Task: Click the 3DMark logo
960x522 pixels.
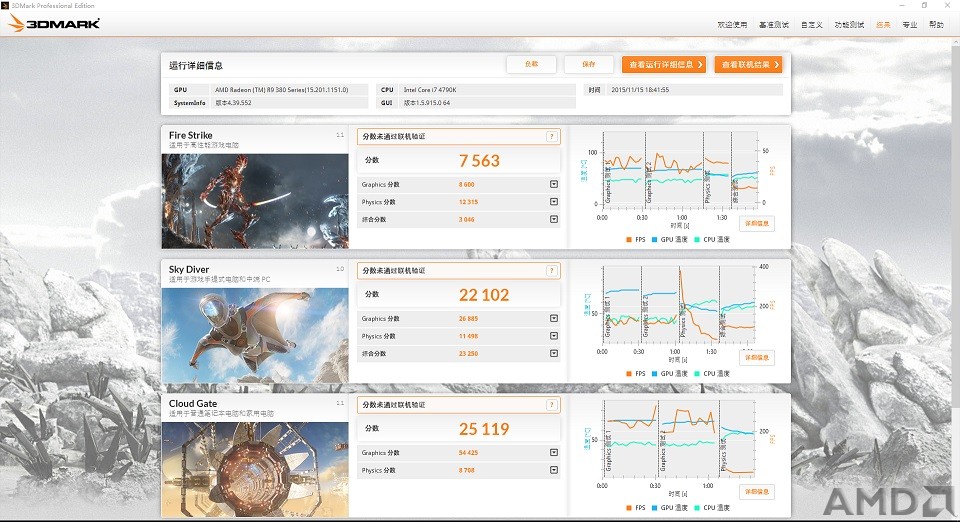Action: point(54,23)
